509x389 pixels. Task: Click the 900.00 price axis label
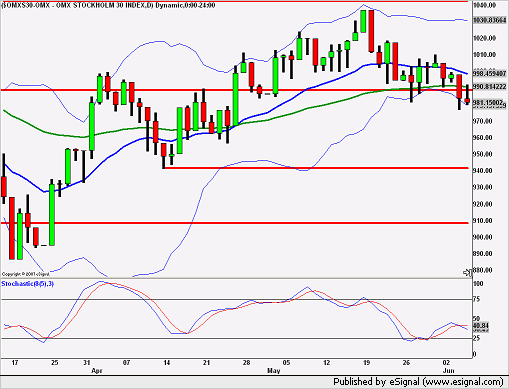[482, 237]
